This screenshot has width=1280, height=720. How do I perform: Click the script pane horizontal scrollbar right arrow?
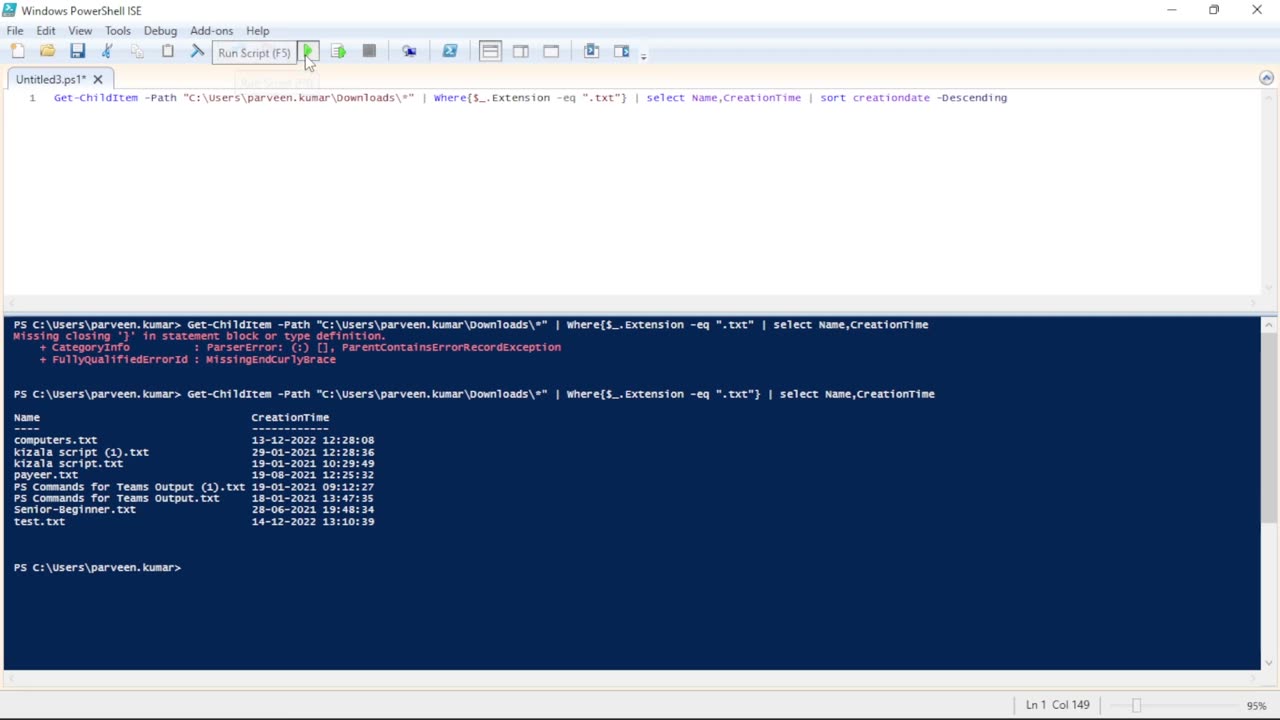point(1253,303)
